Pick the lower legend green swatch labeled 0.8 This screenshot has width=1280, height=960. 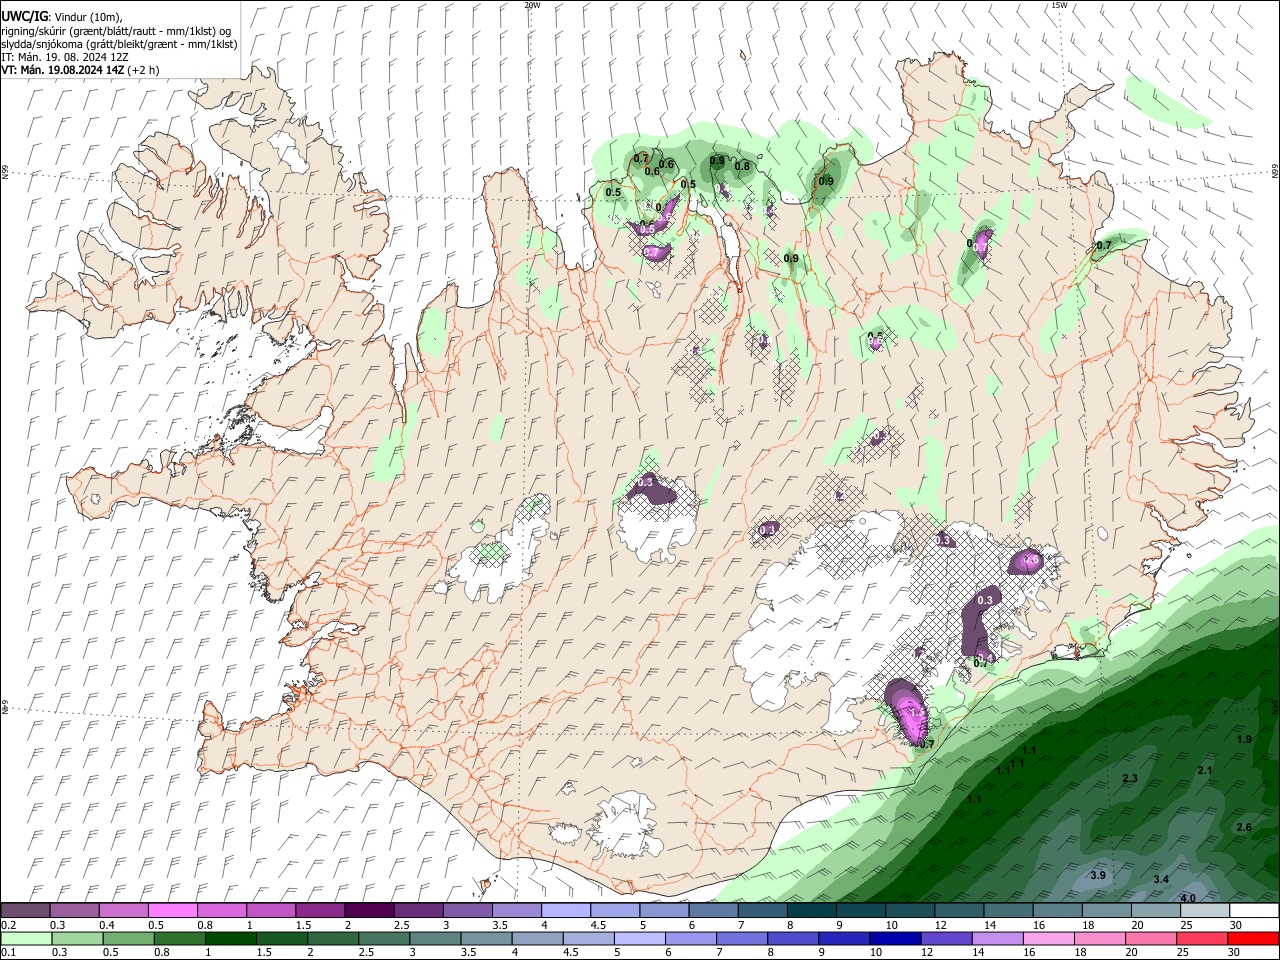pos(180,939)
